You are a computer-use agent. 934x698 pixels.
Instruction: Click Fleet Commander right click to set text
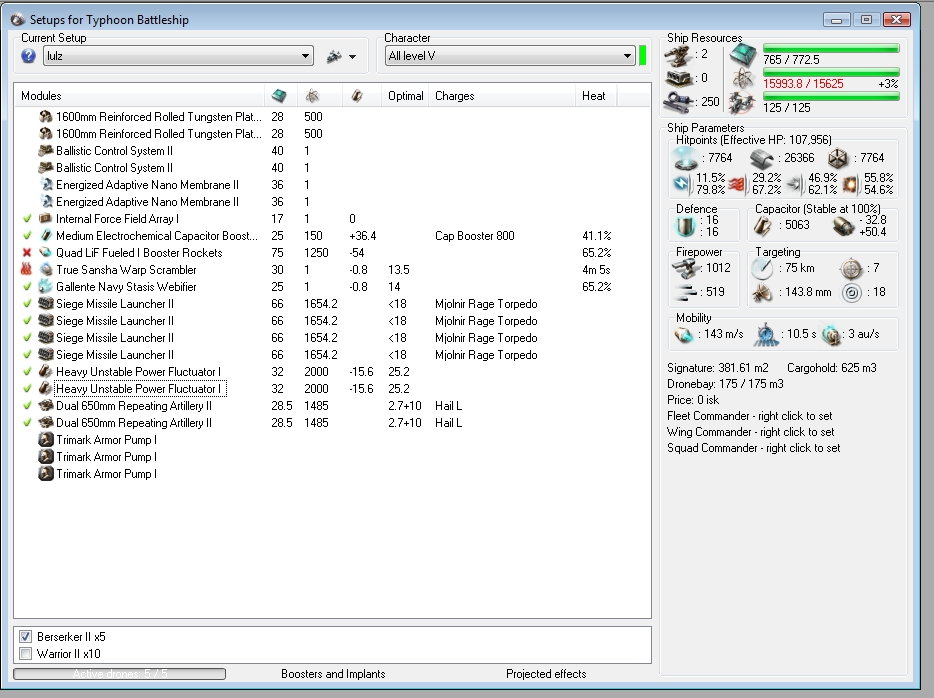click(x=750, y=416)
